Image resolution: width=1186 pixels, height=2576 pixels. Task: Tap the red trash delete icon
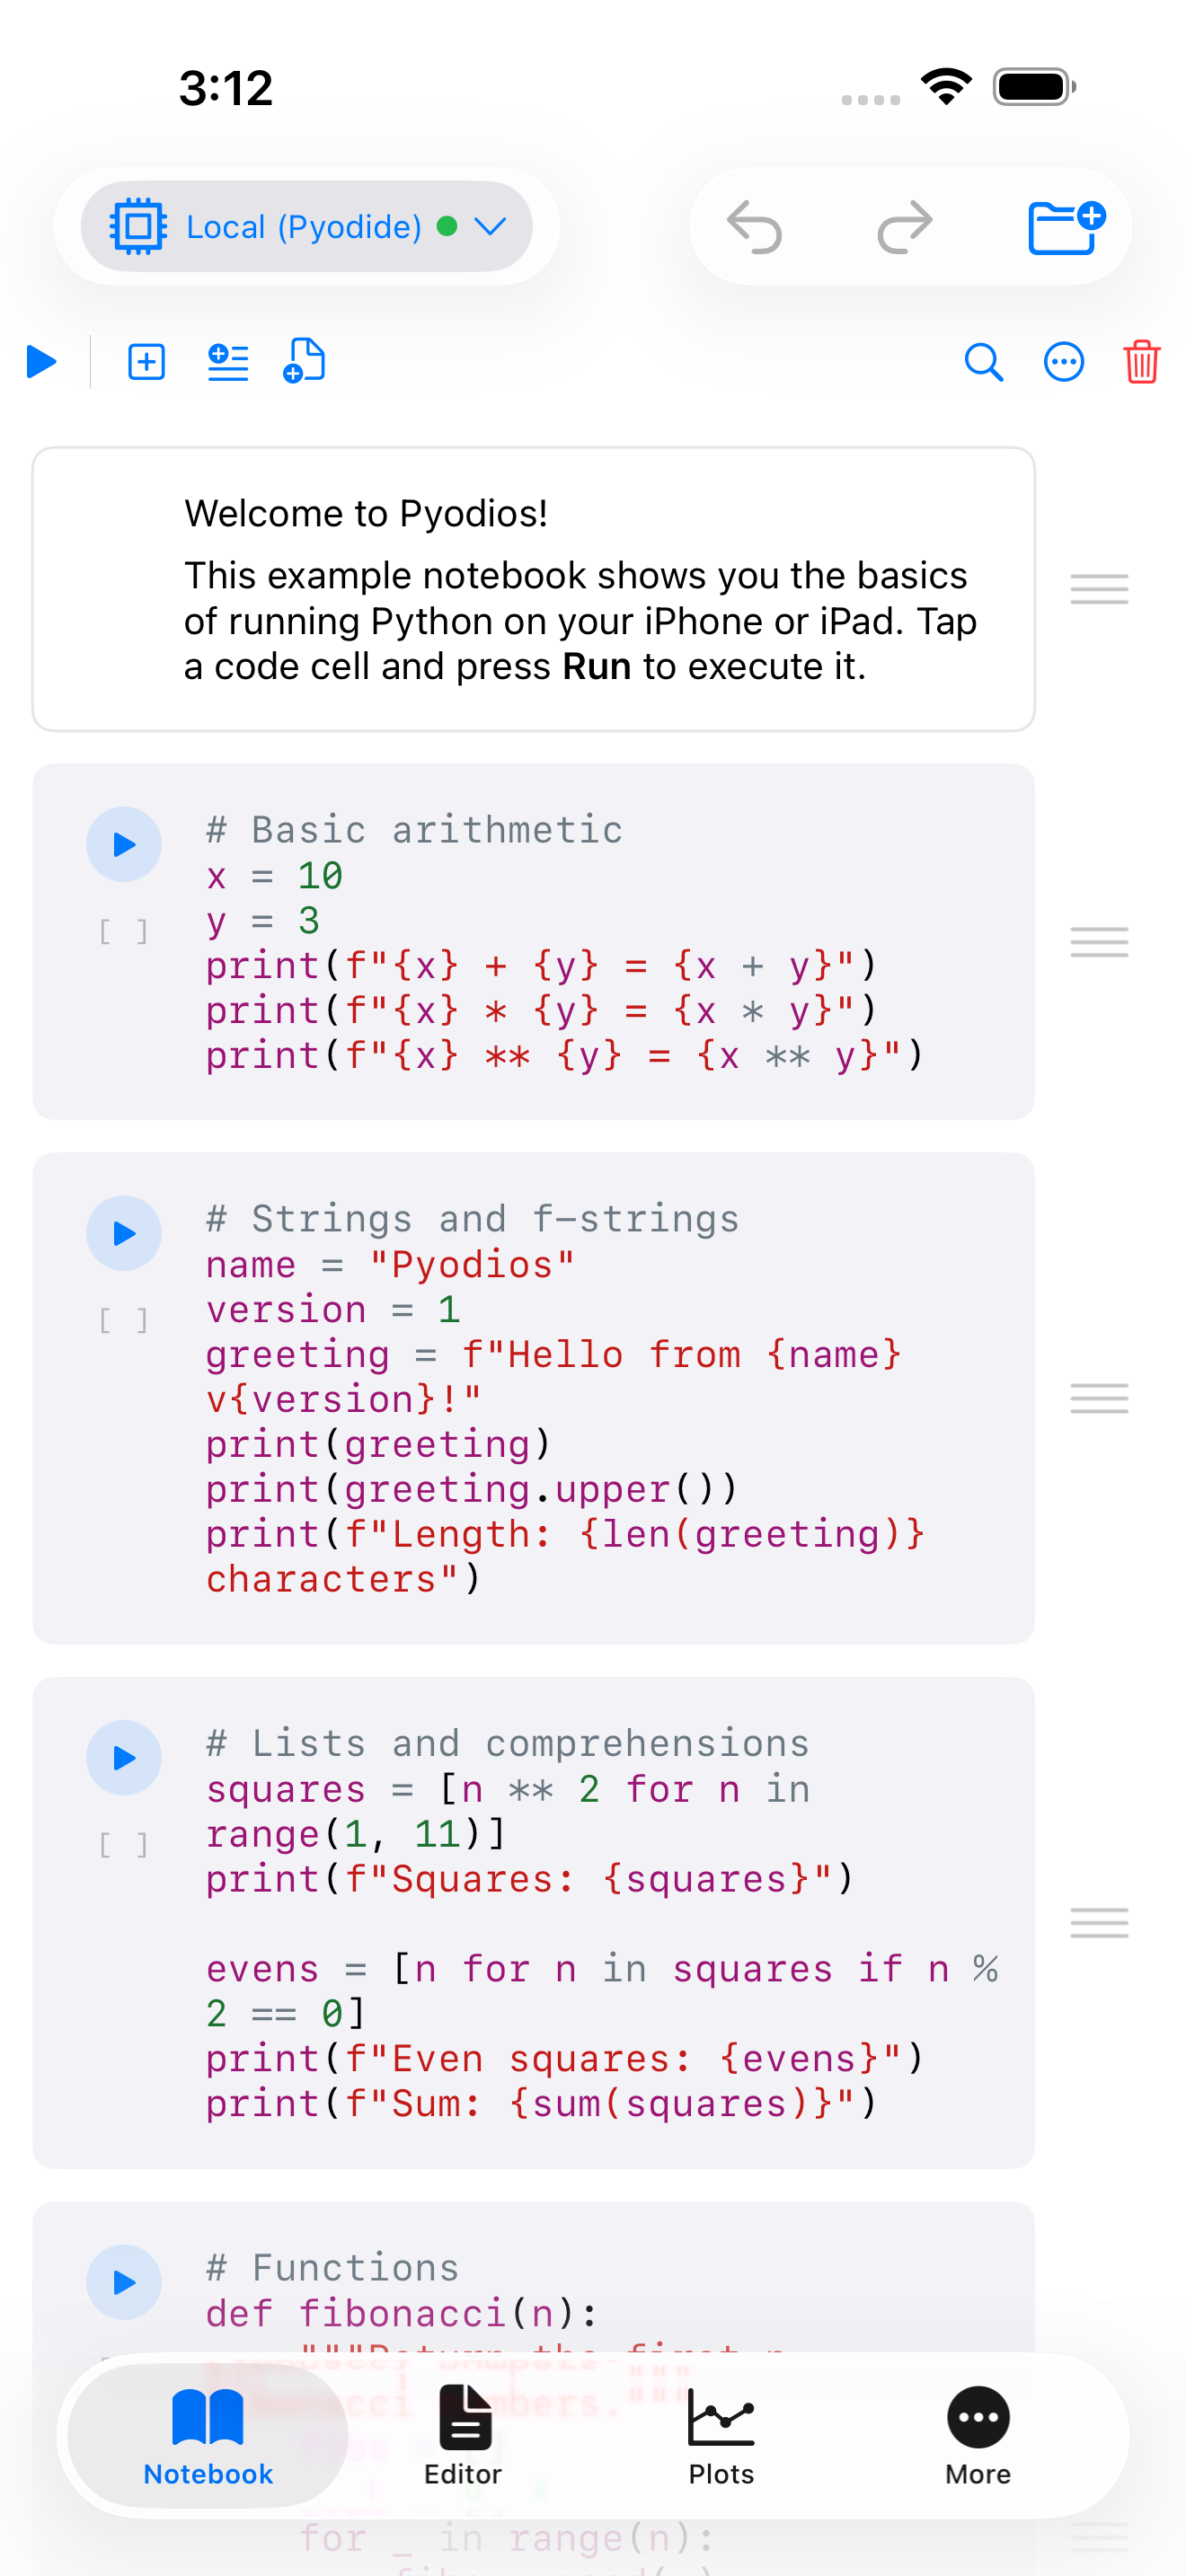[x=1141, y=362]
